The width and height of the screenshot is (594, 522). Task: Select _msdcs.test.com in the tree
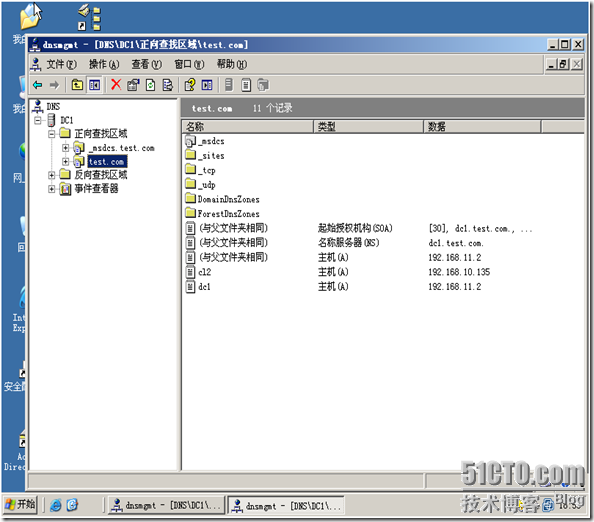[123, 148]
